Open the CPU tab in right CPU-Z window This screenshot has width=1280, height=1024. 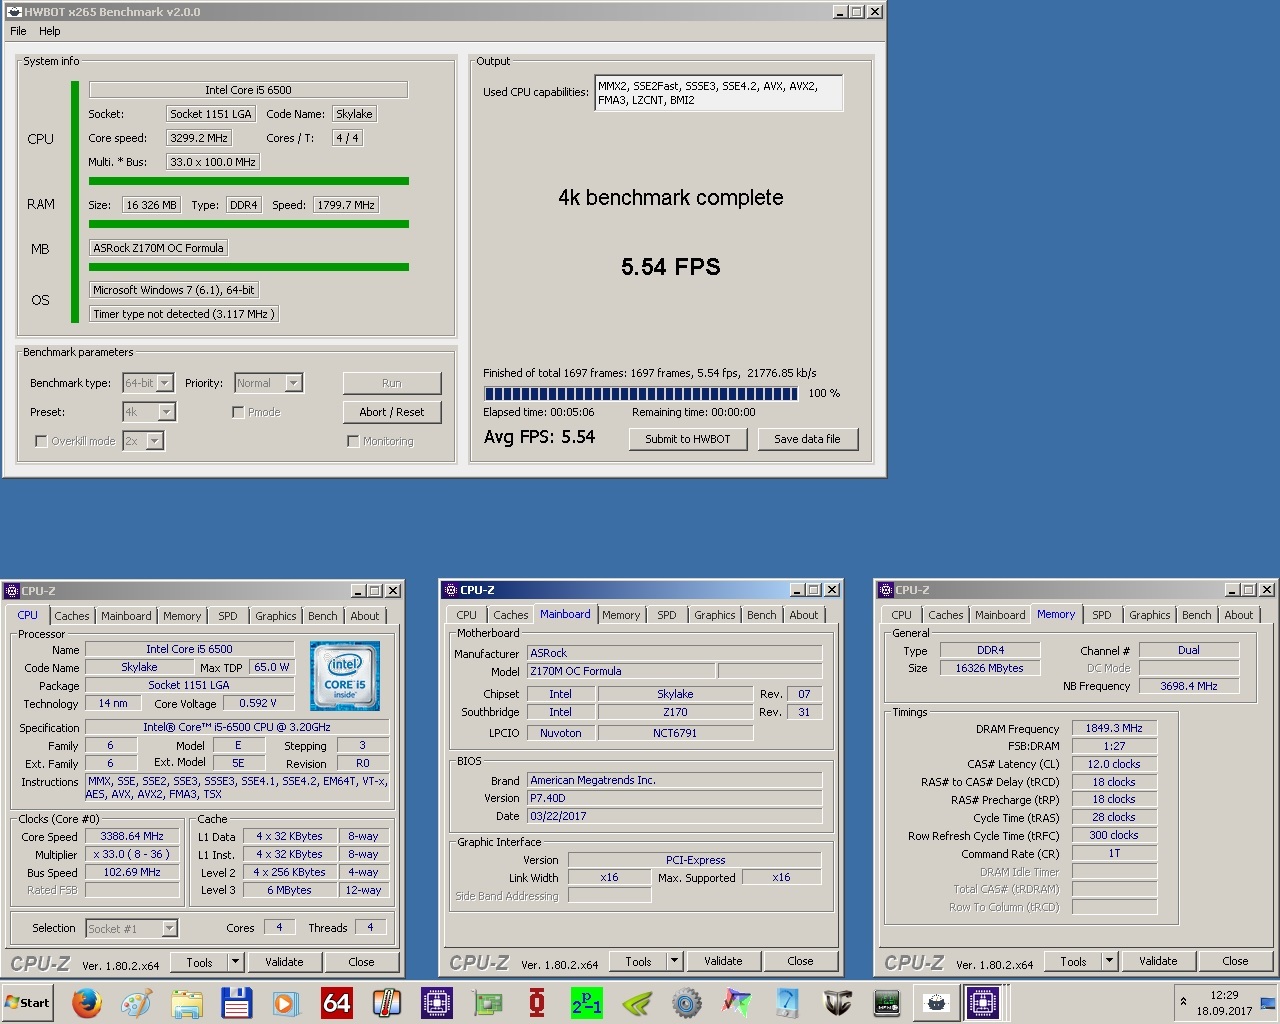point(902,615)
